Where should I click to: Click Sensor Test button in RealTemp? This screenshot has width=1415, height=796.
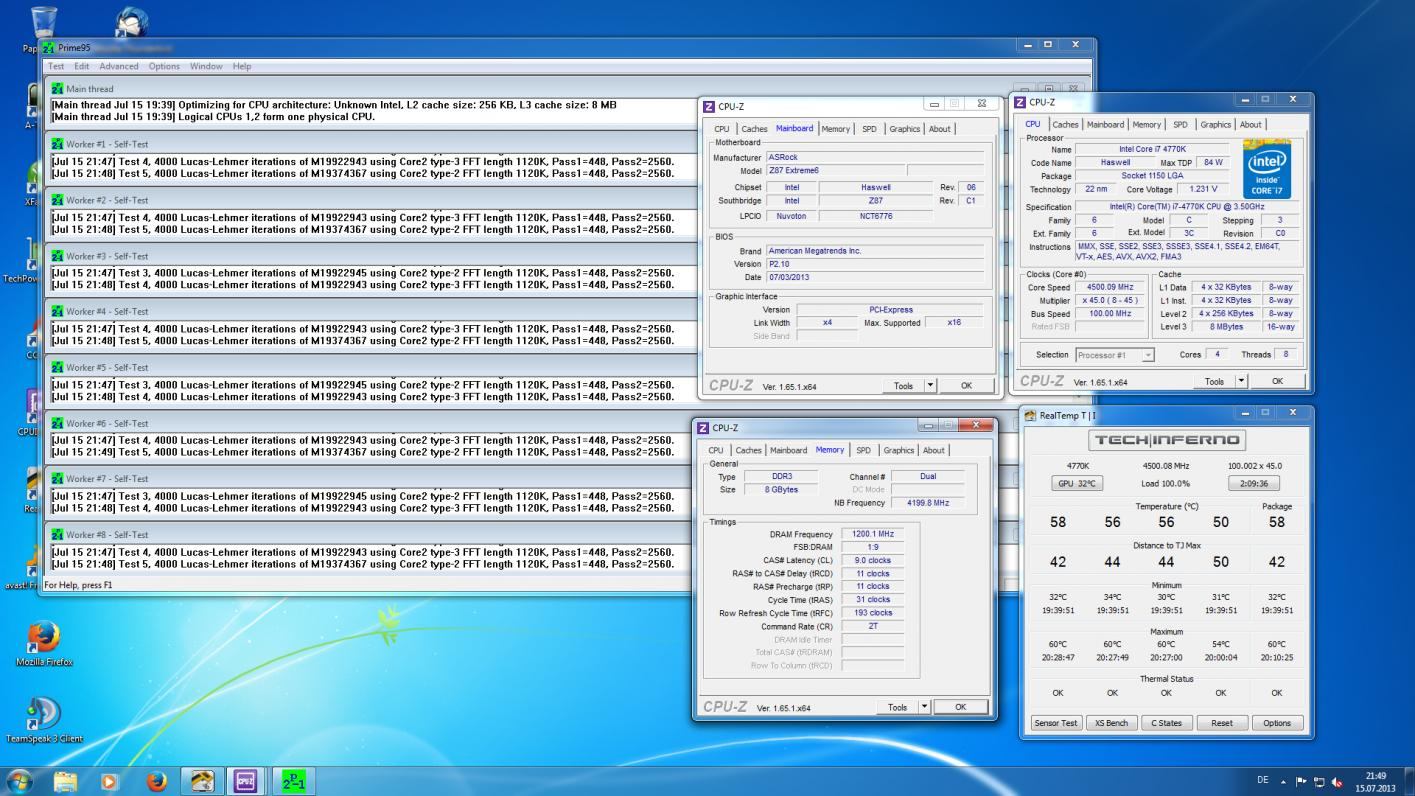[x=1056, y=723]
